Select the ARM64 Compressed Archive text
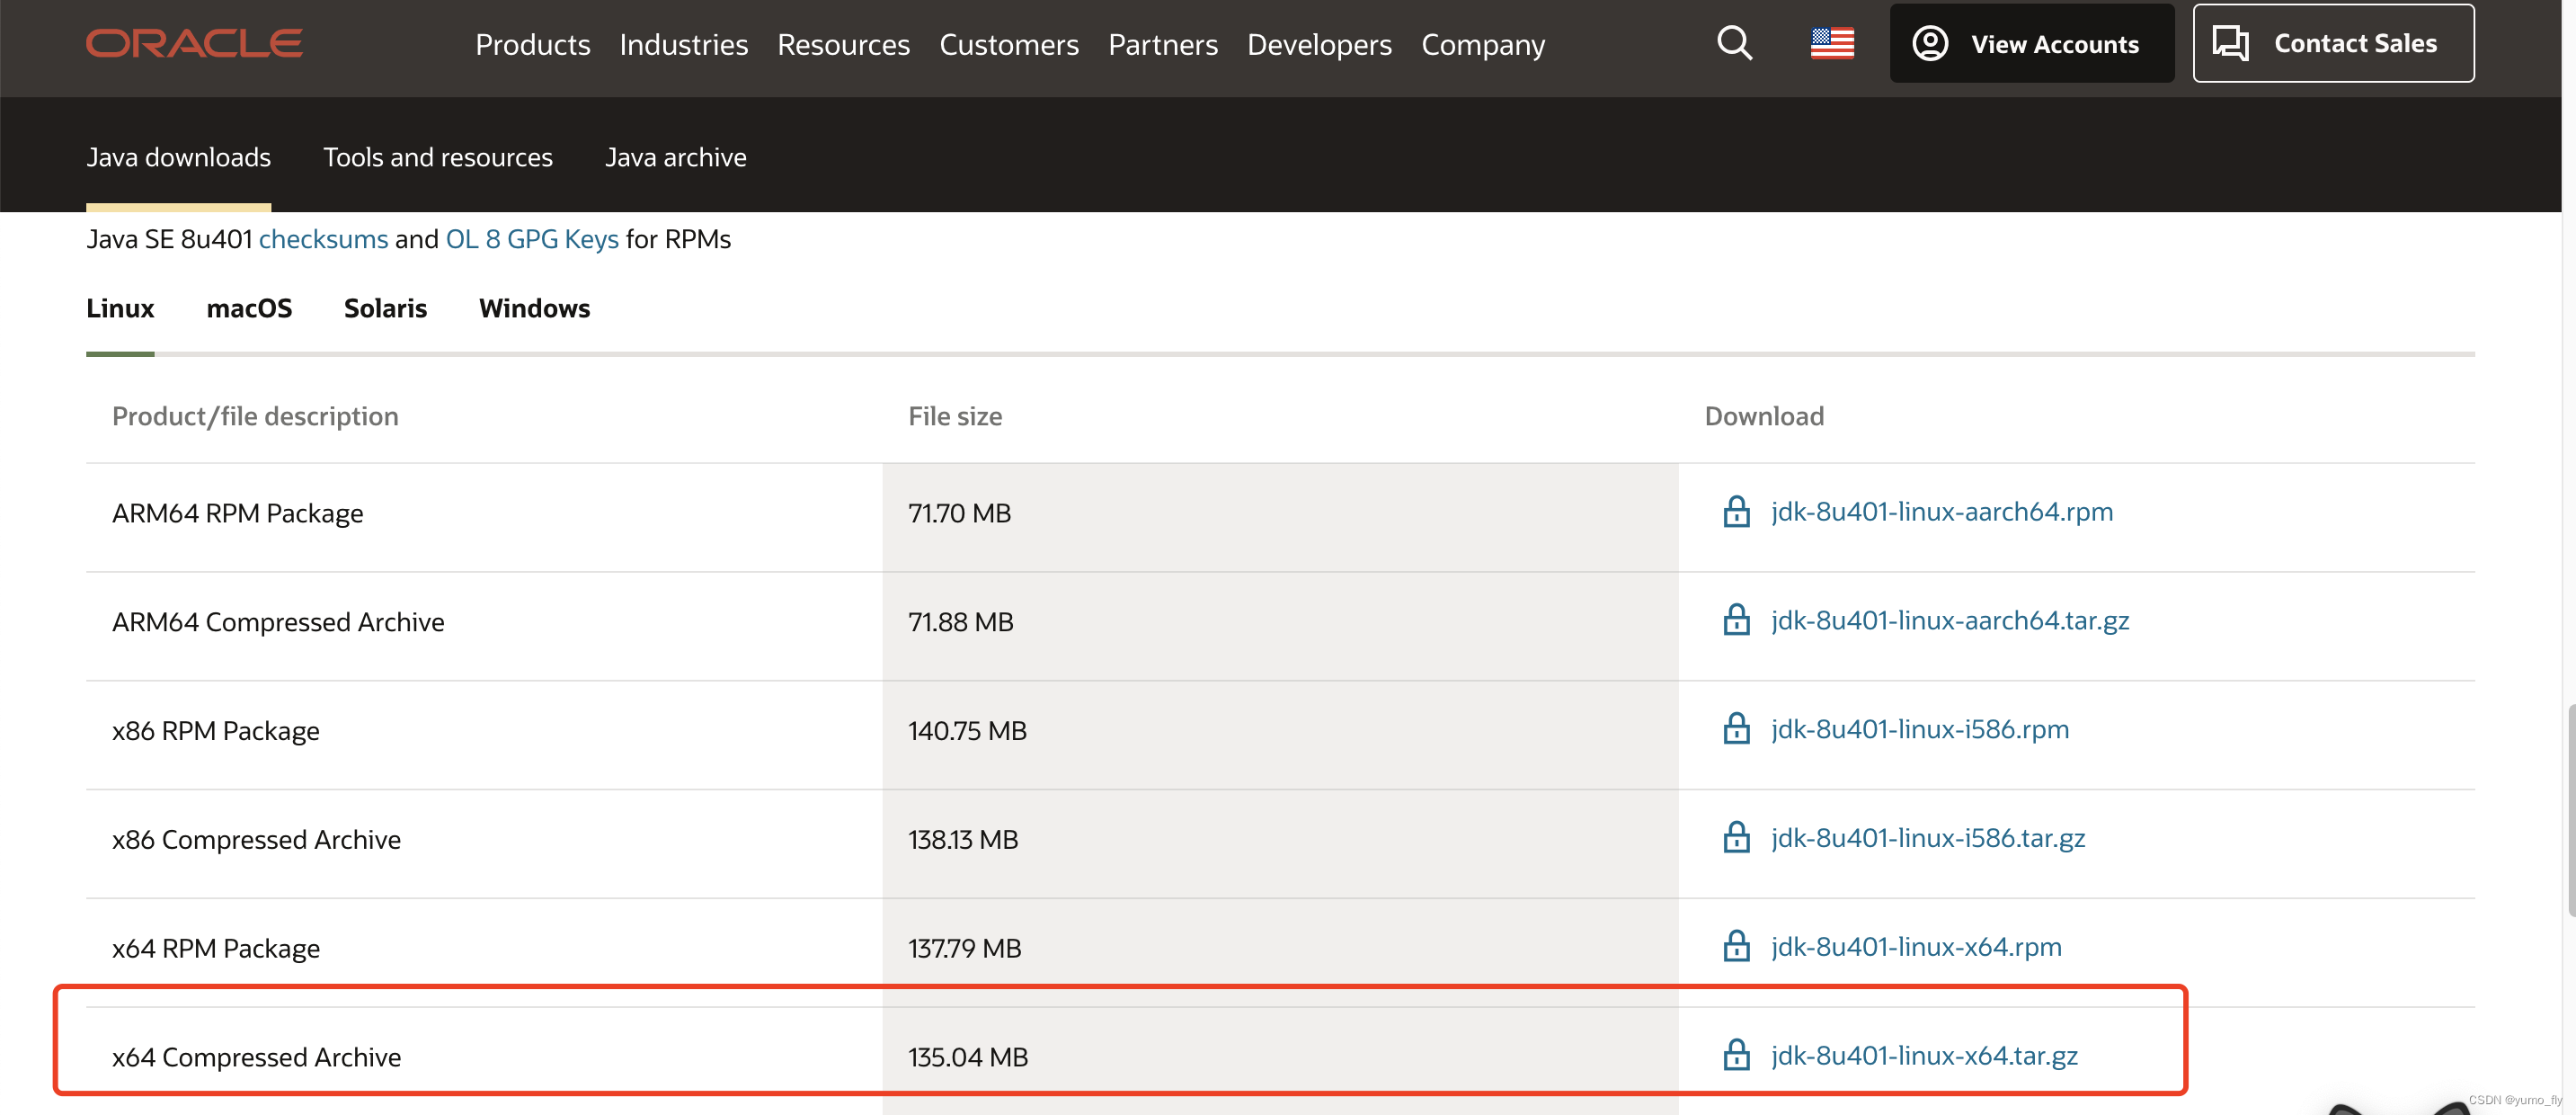This screenshot has height=1115, width=2576. click(x=278, y=622)
